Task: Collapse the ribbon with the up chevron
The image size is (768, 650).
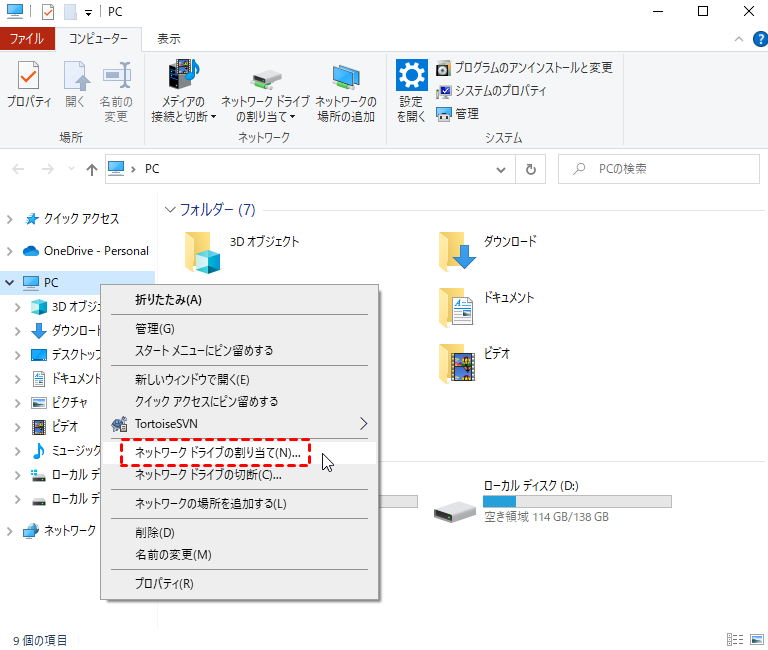Action: tap(739, 39)
